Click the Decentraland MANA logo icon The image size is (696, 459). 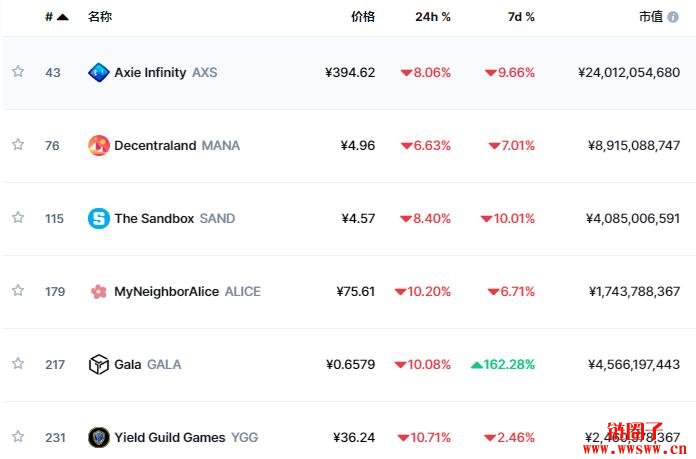pos(99,146)
